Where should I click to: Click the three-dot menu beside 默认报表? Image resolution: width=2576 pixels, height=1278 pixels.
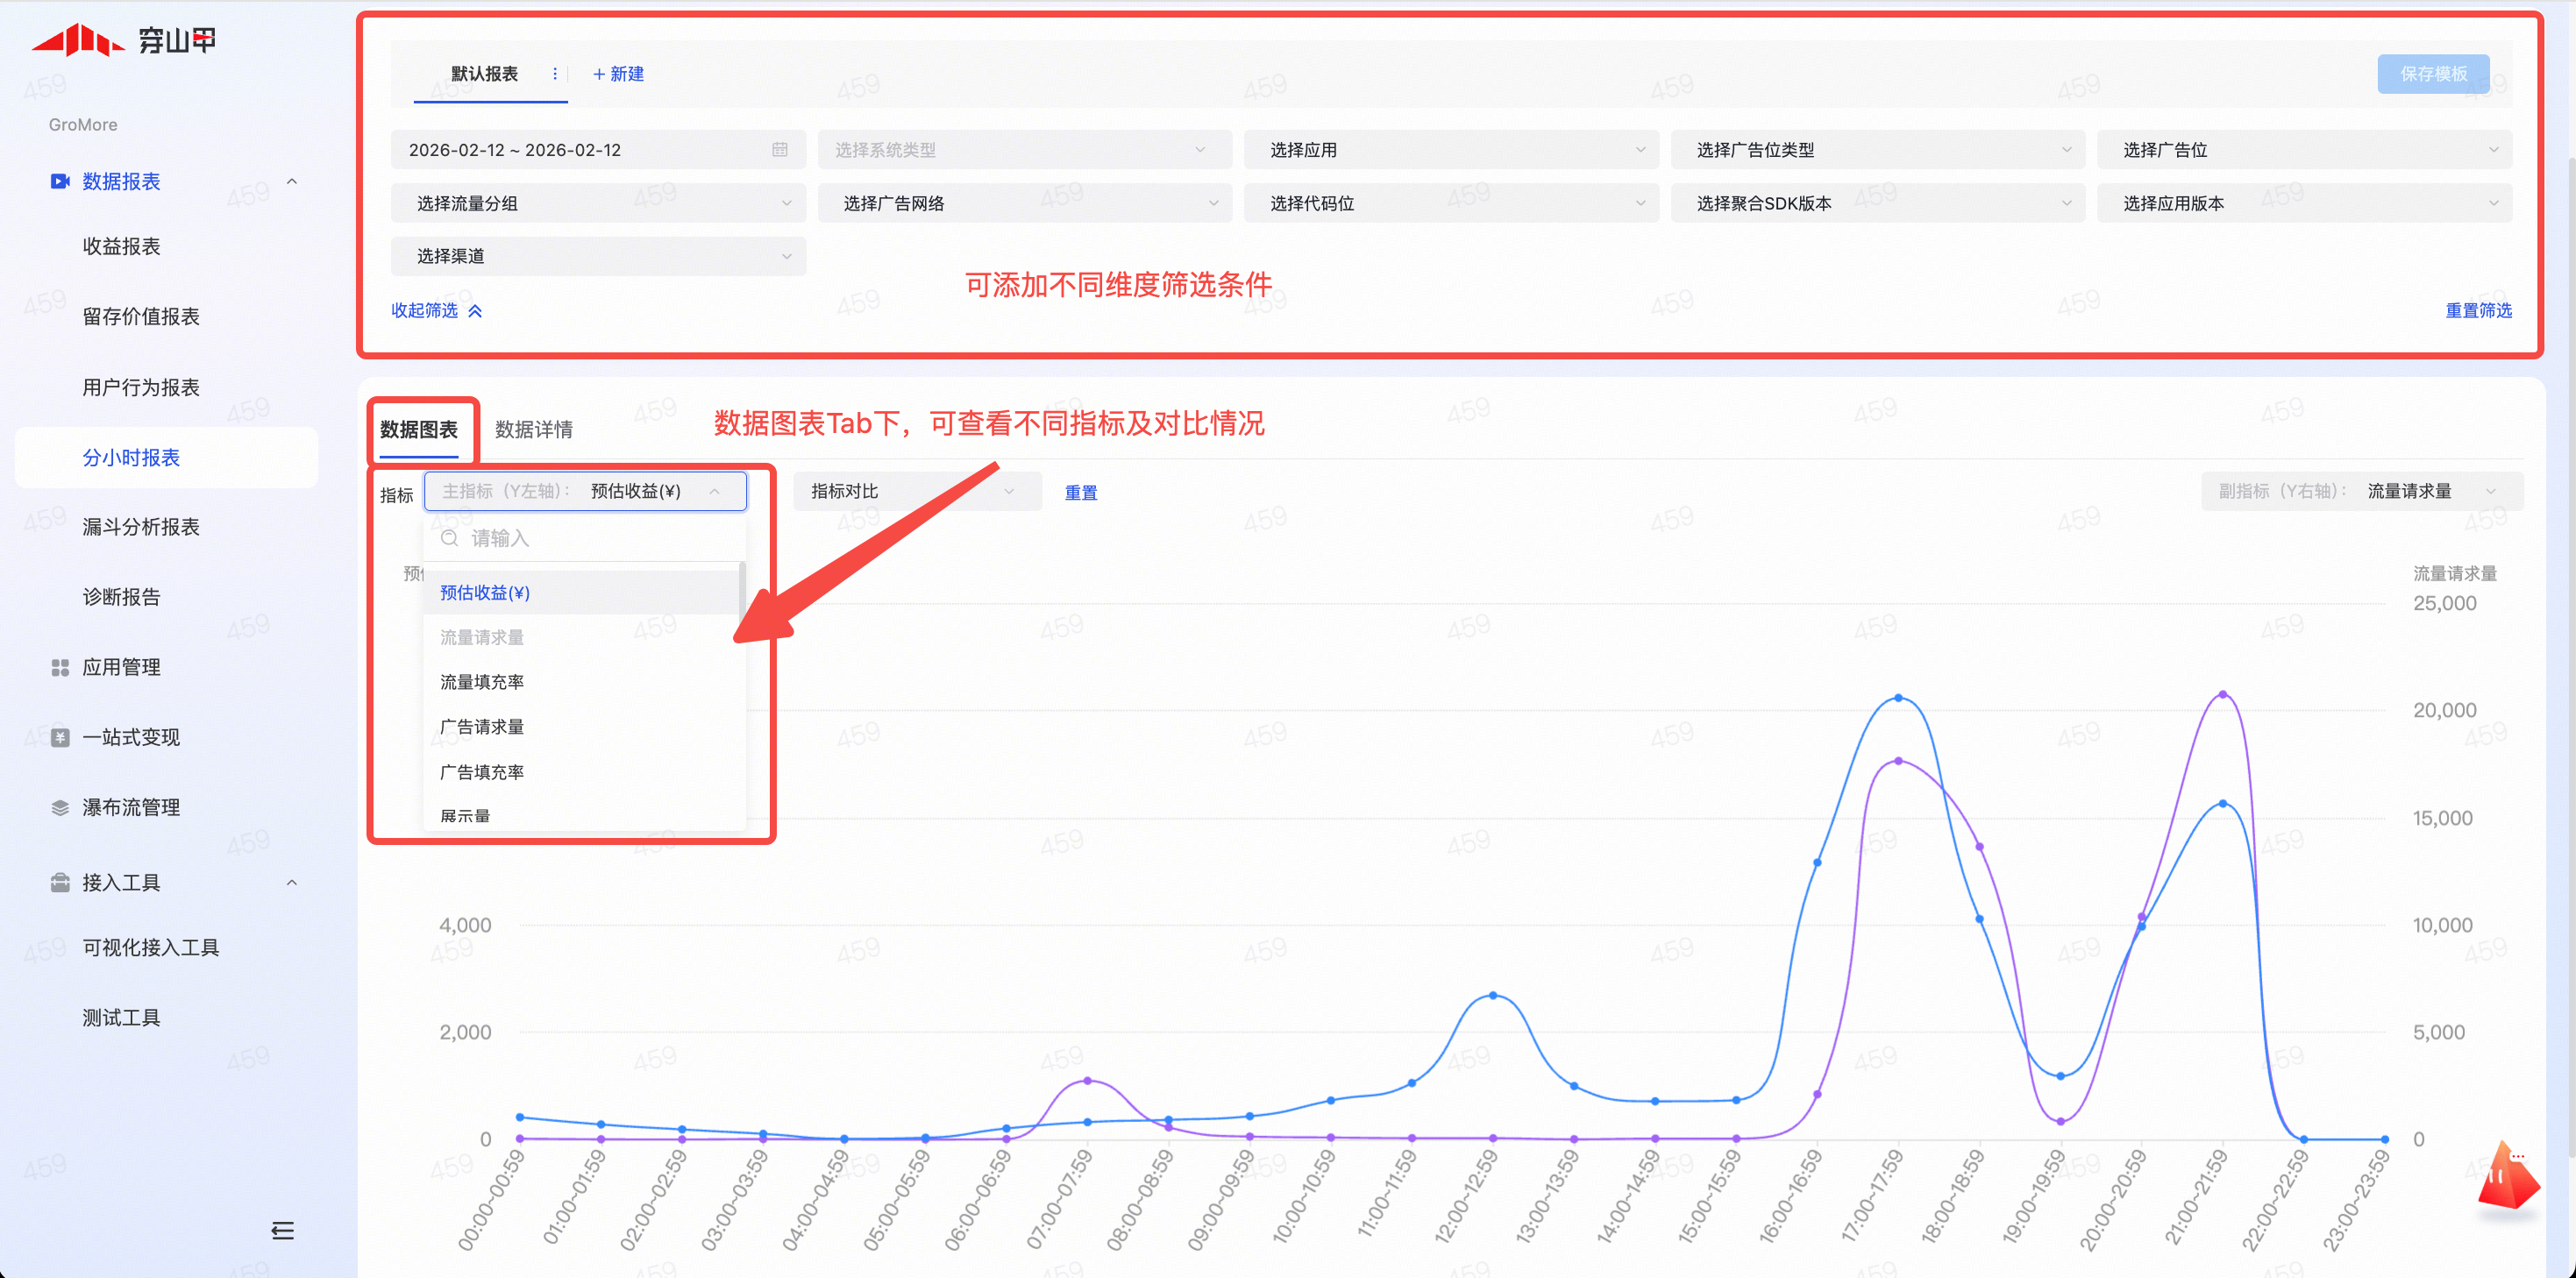555,74
